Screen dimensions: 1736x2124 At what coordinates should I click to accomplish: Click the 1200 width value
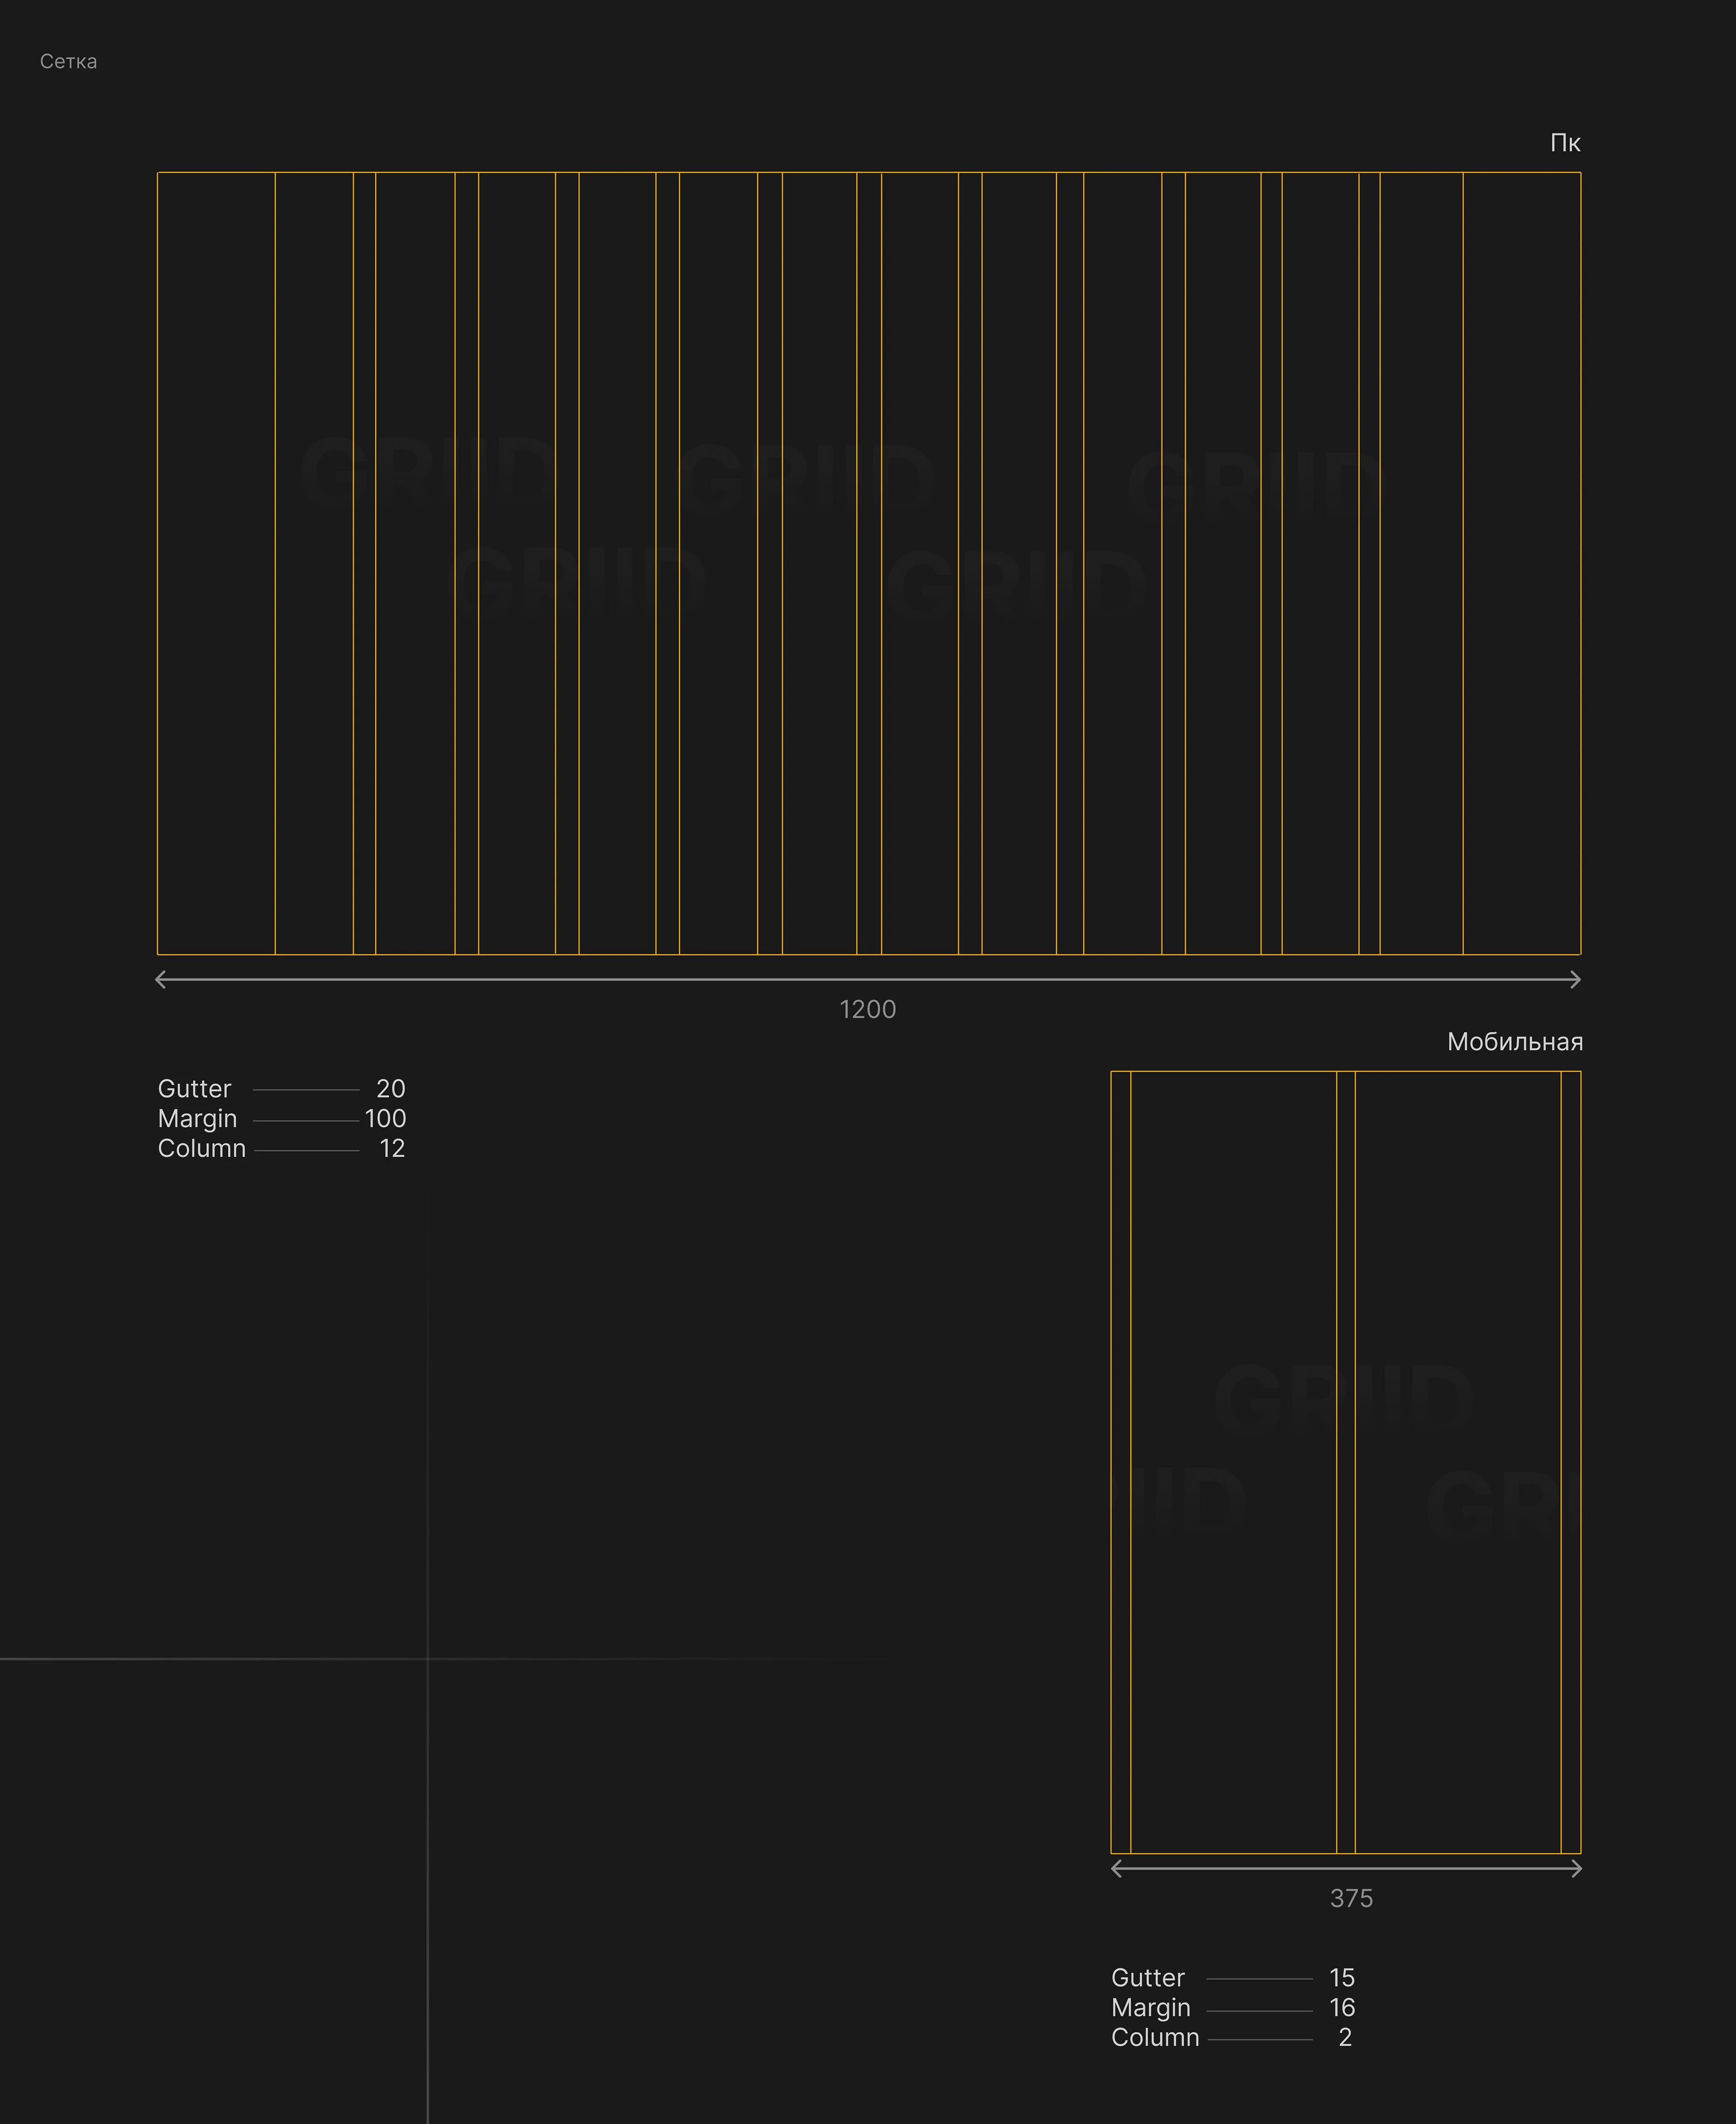pyautogui.click(x=867, y=1010)
